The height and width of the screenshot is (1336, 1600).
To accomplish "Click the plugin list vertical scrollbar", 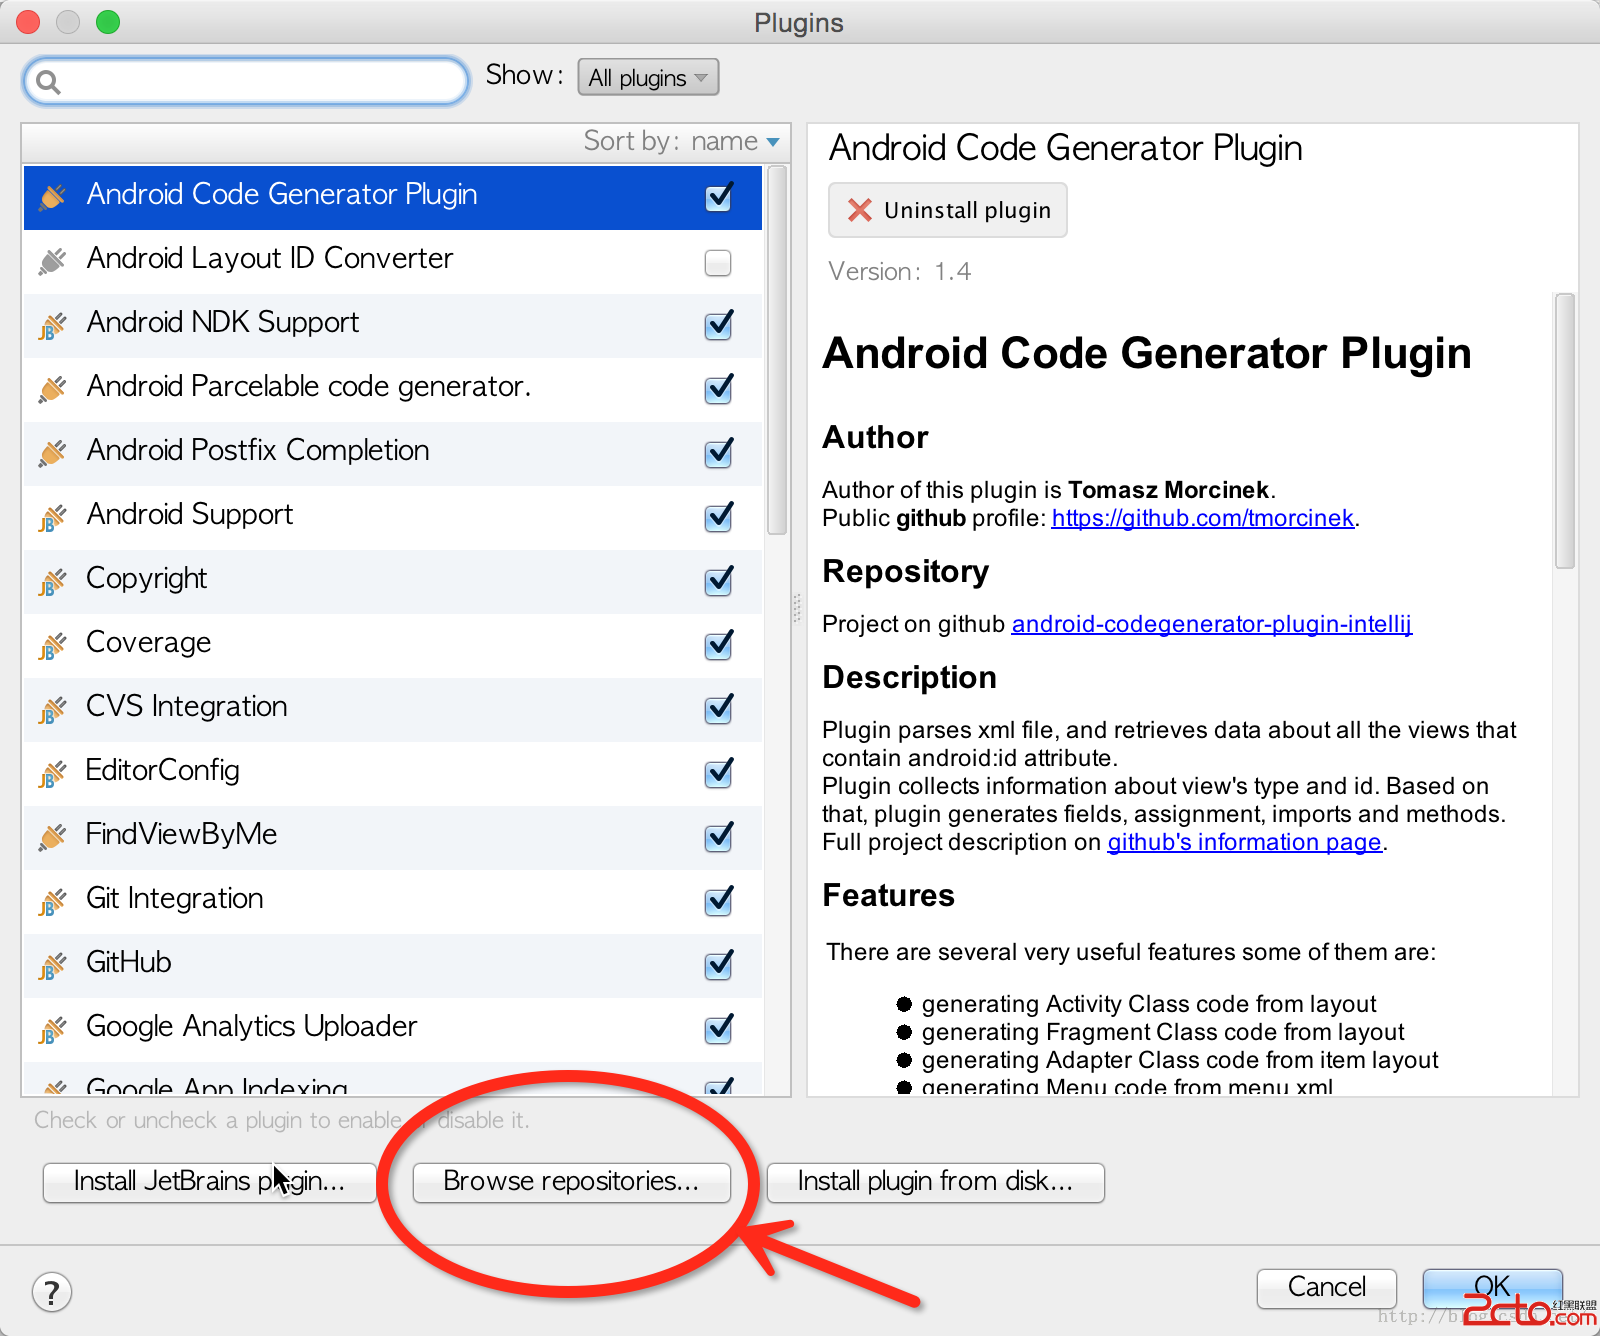I will click(x=777, y=350).
